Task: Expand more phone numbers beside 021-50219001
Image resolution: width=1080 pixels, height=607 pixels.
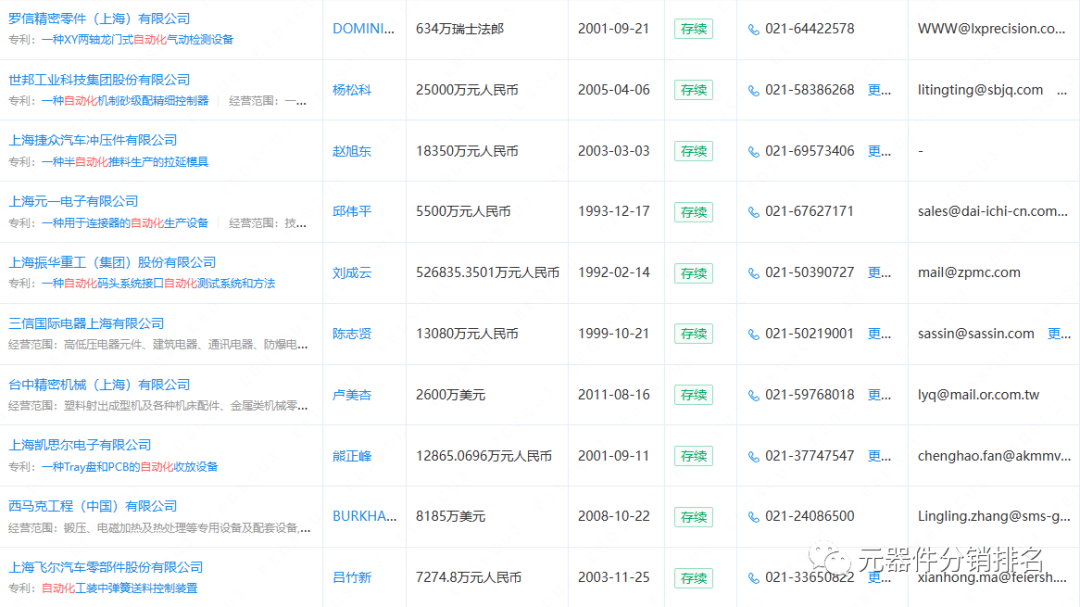Action: (880, 333)
